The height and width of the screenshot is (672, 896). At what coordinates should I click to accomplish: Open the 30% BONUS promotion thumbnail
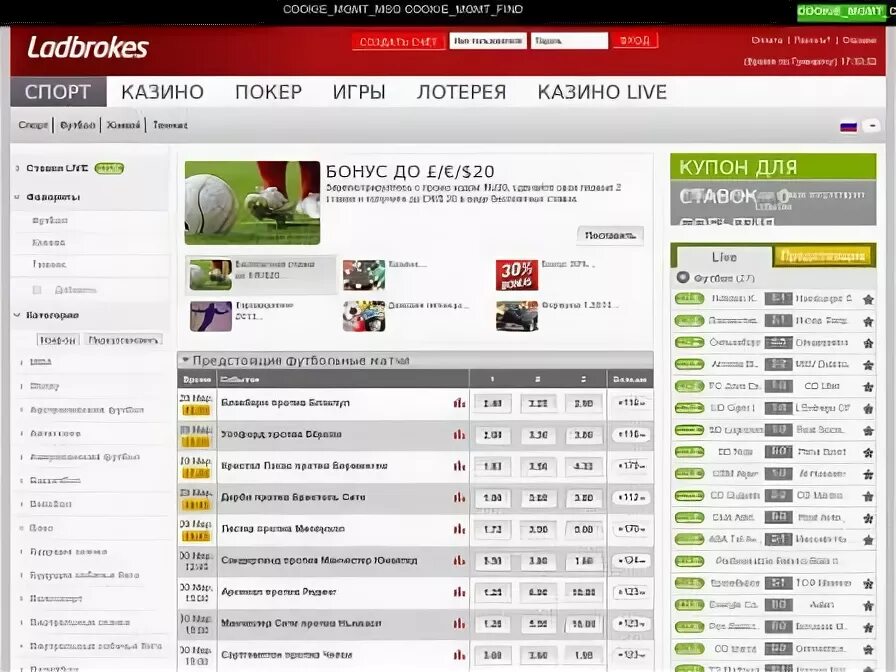(517, 275)
